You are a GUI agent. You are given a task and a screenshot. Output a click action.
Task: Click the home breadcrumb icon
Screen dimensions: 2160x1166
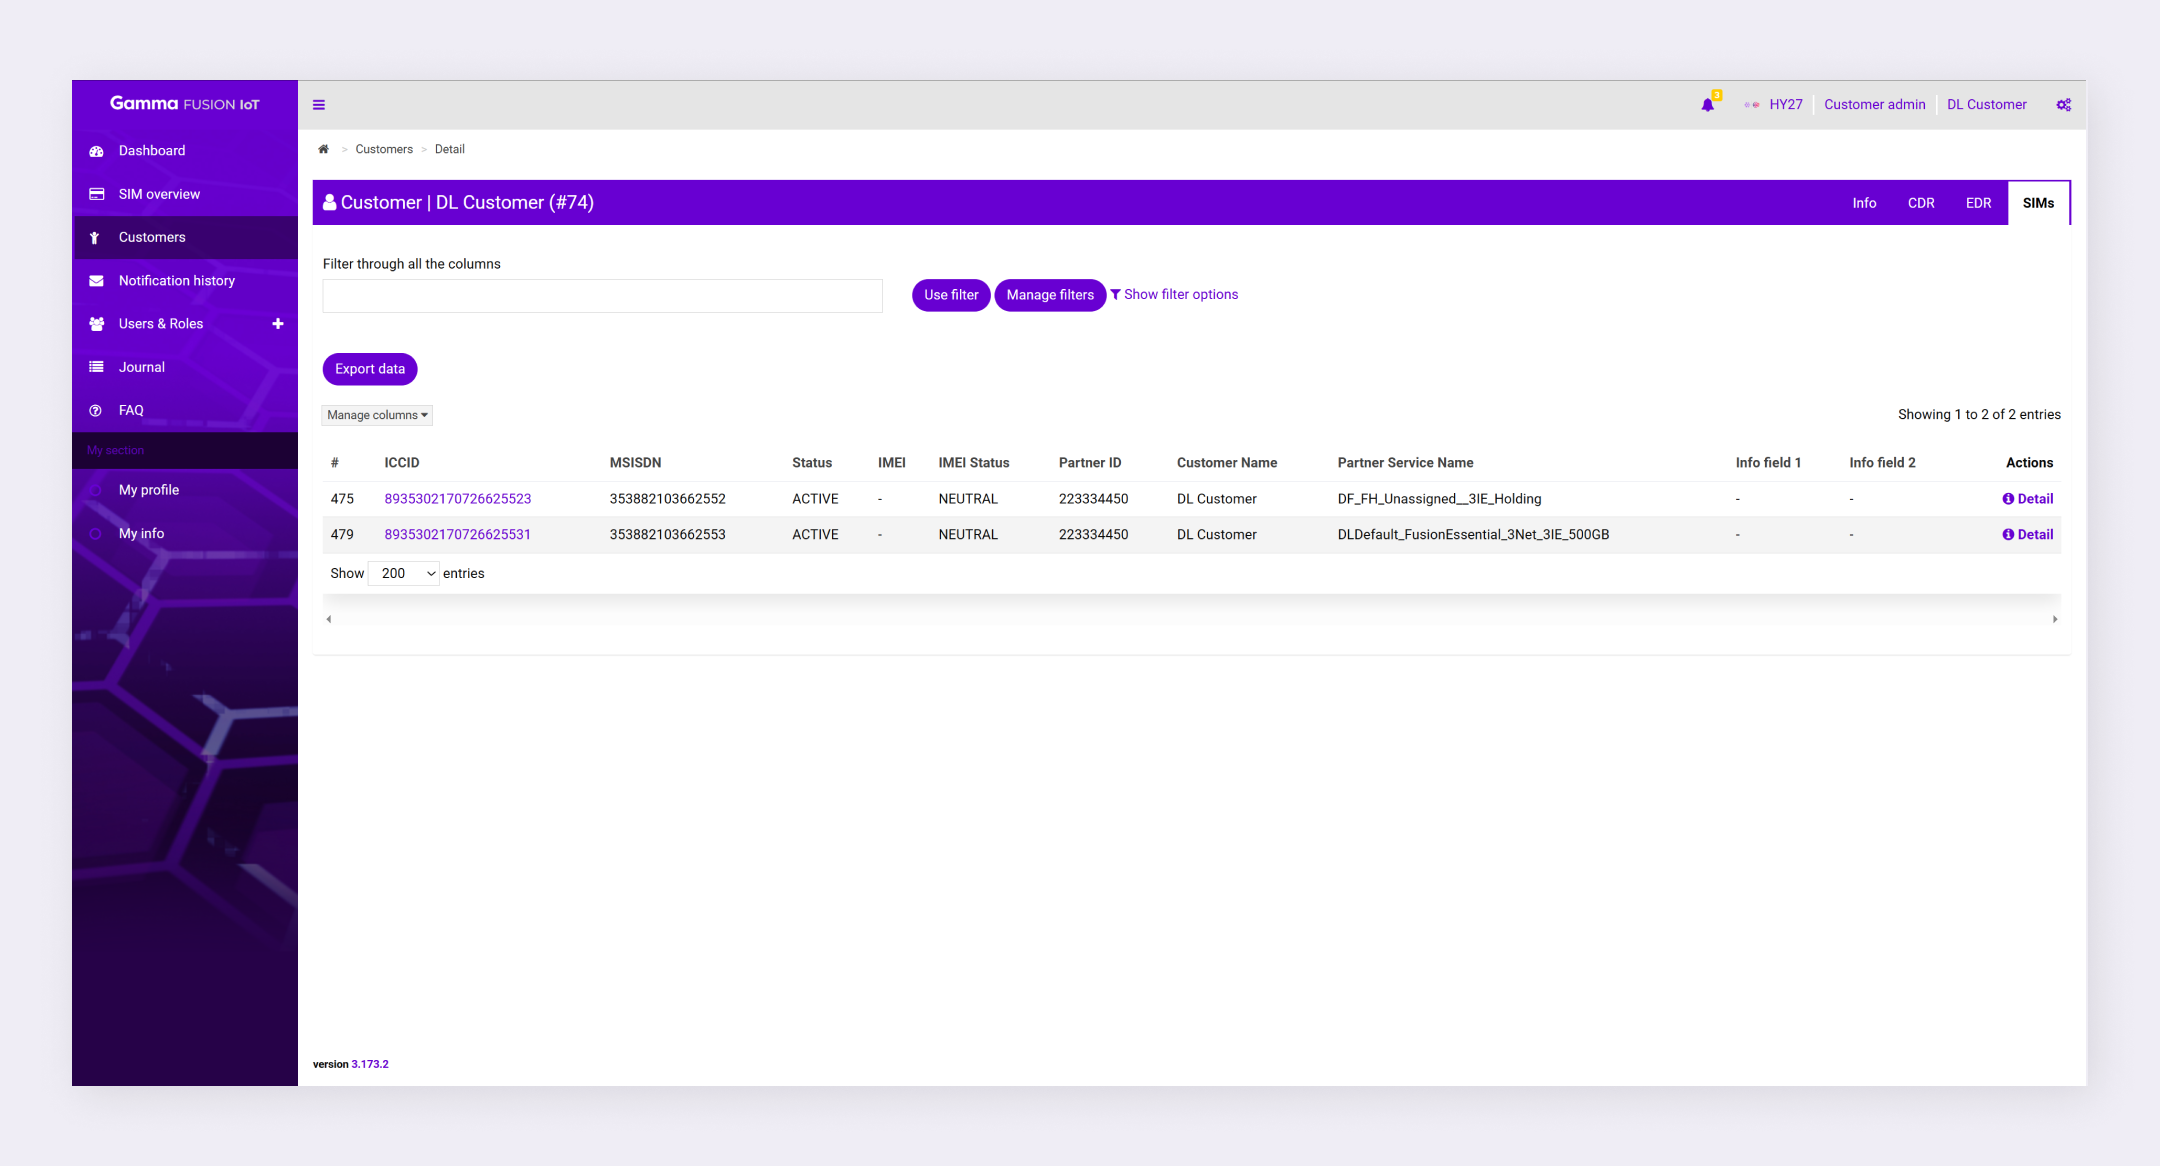click(323, 149)
